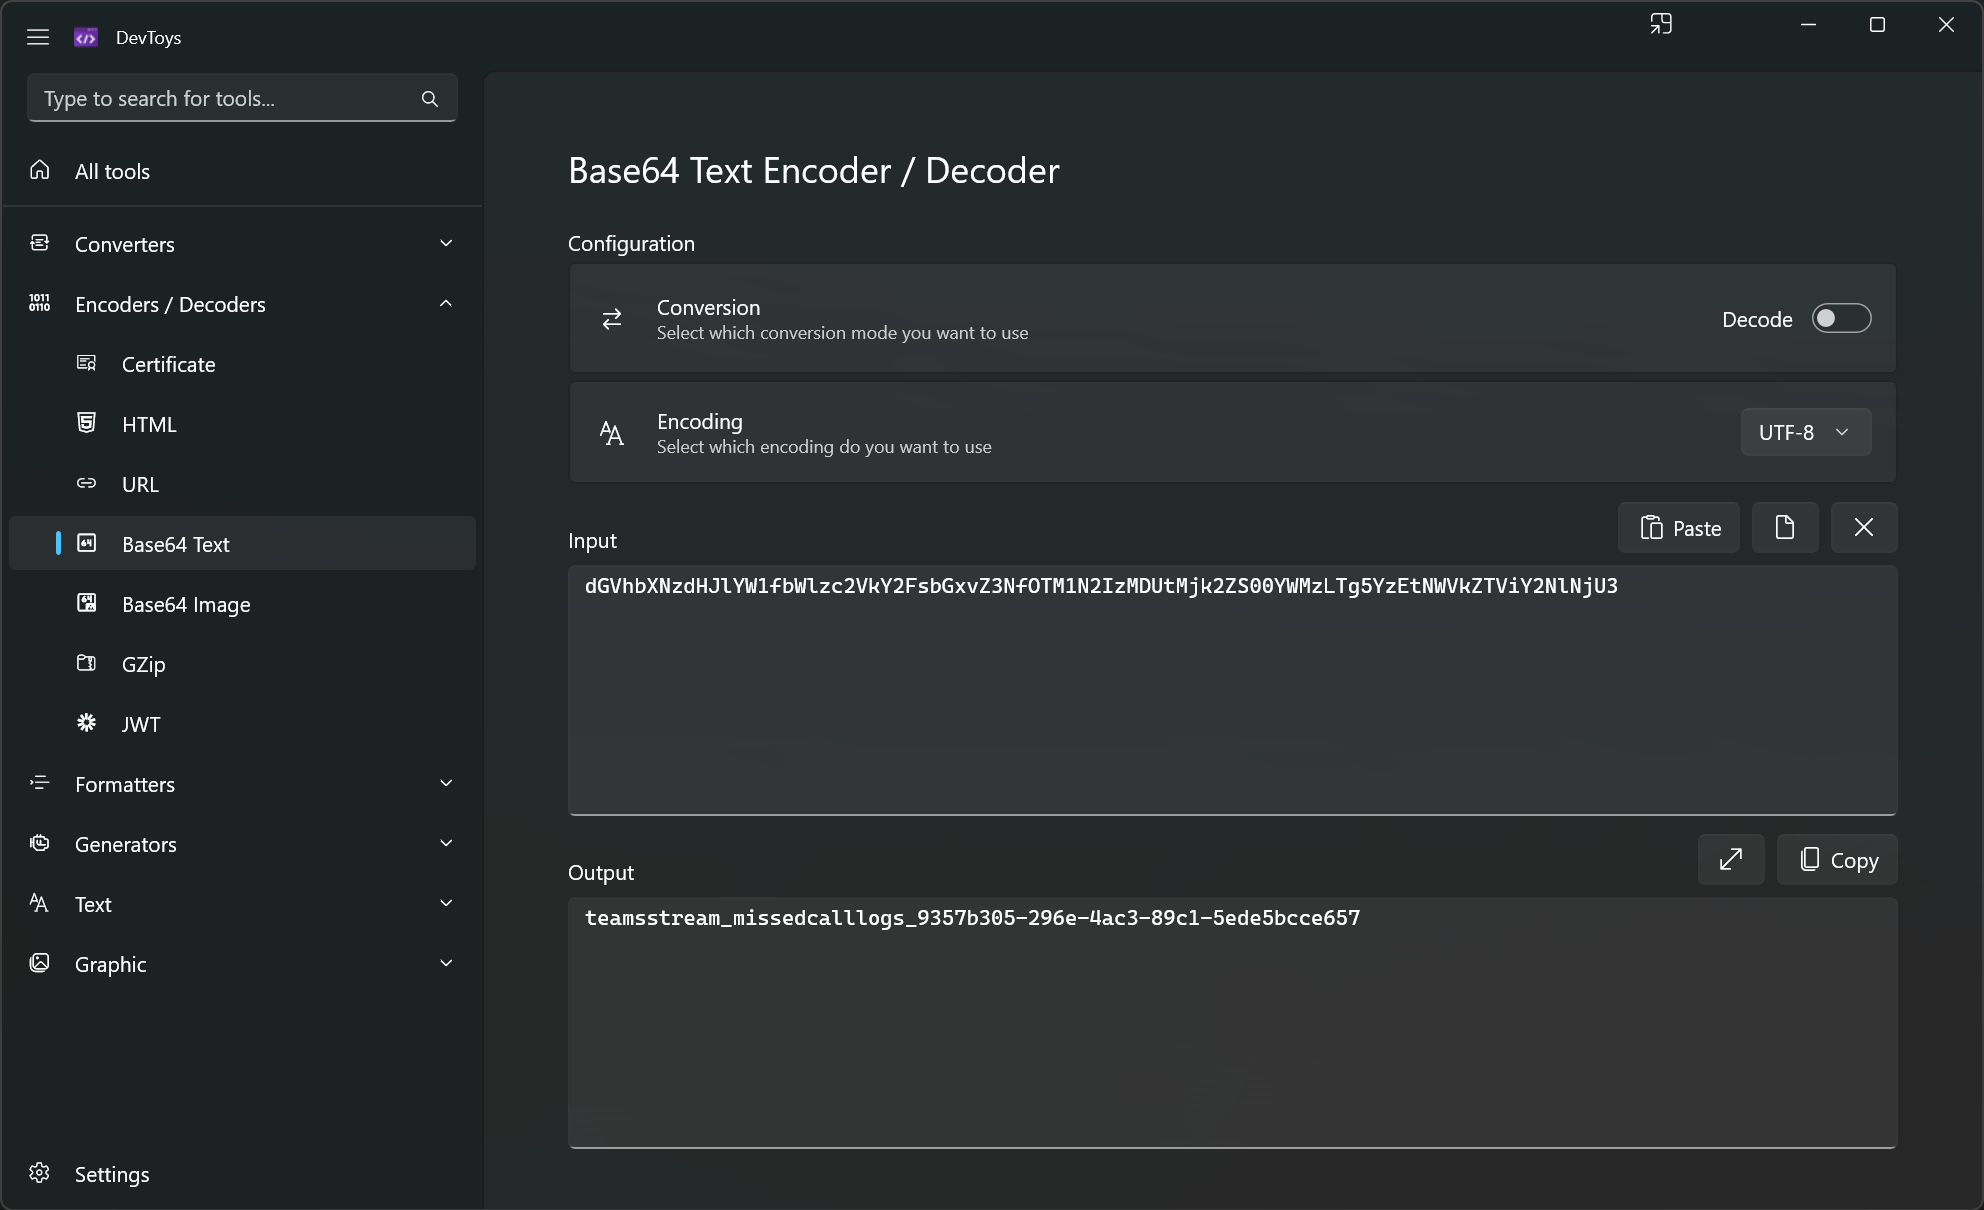Expand the Formatters chevron
Image resolution: width=1984 pixels, height=1210 pixels.
click(446, 783)
